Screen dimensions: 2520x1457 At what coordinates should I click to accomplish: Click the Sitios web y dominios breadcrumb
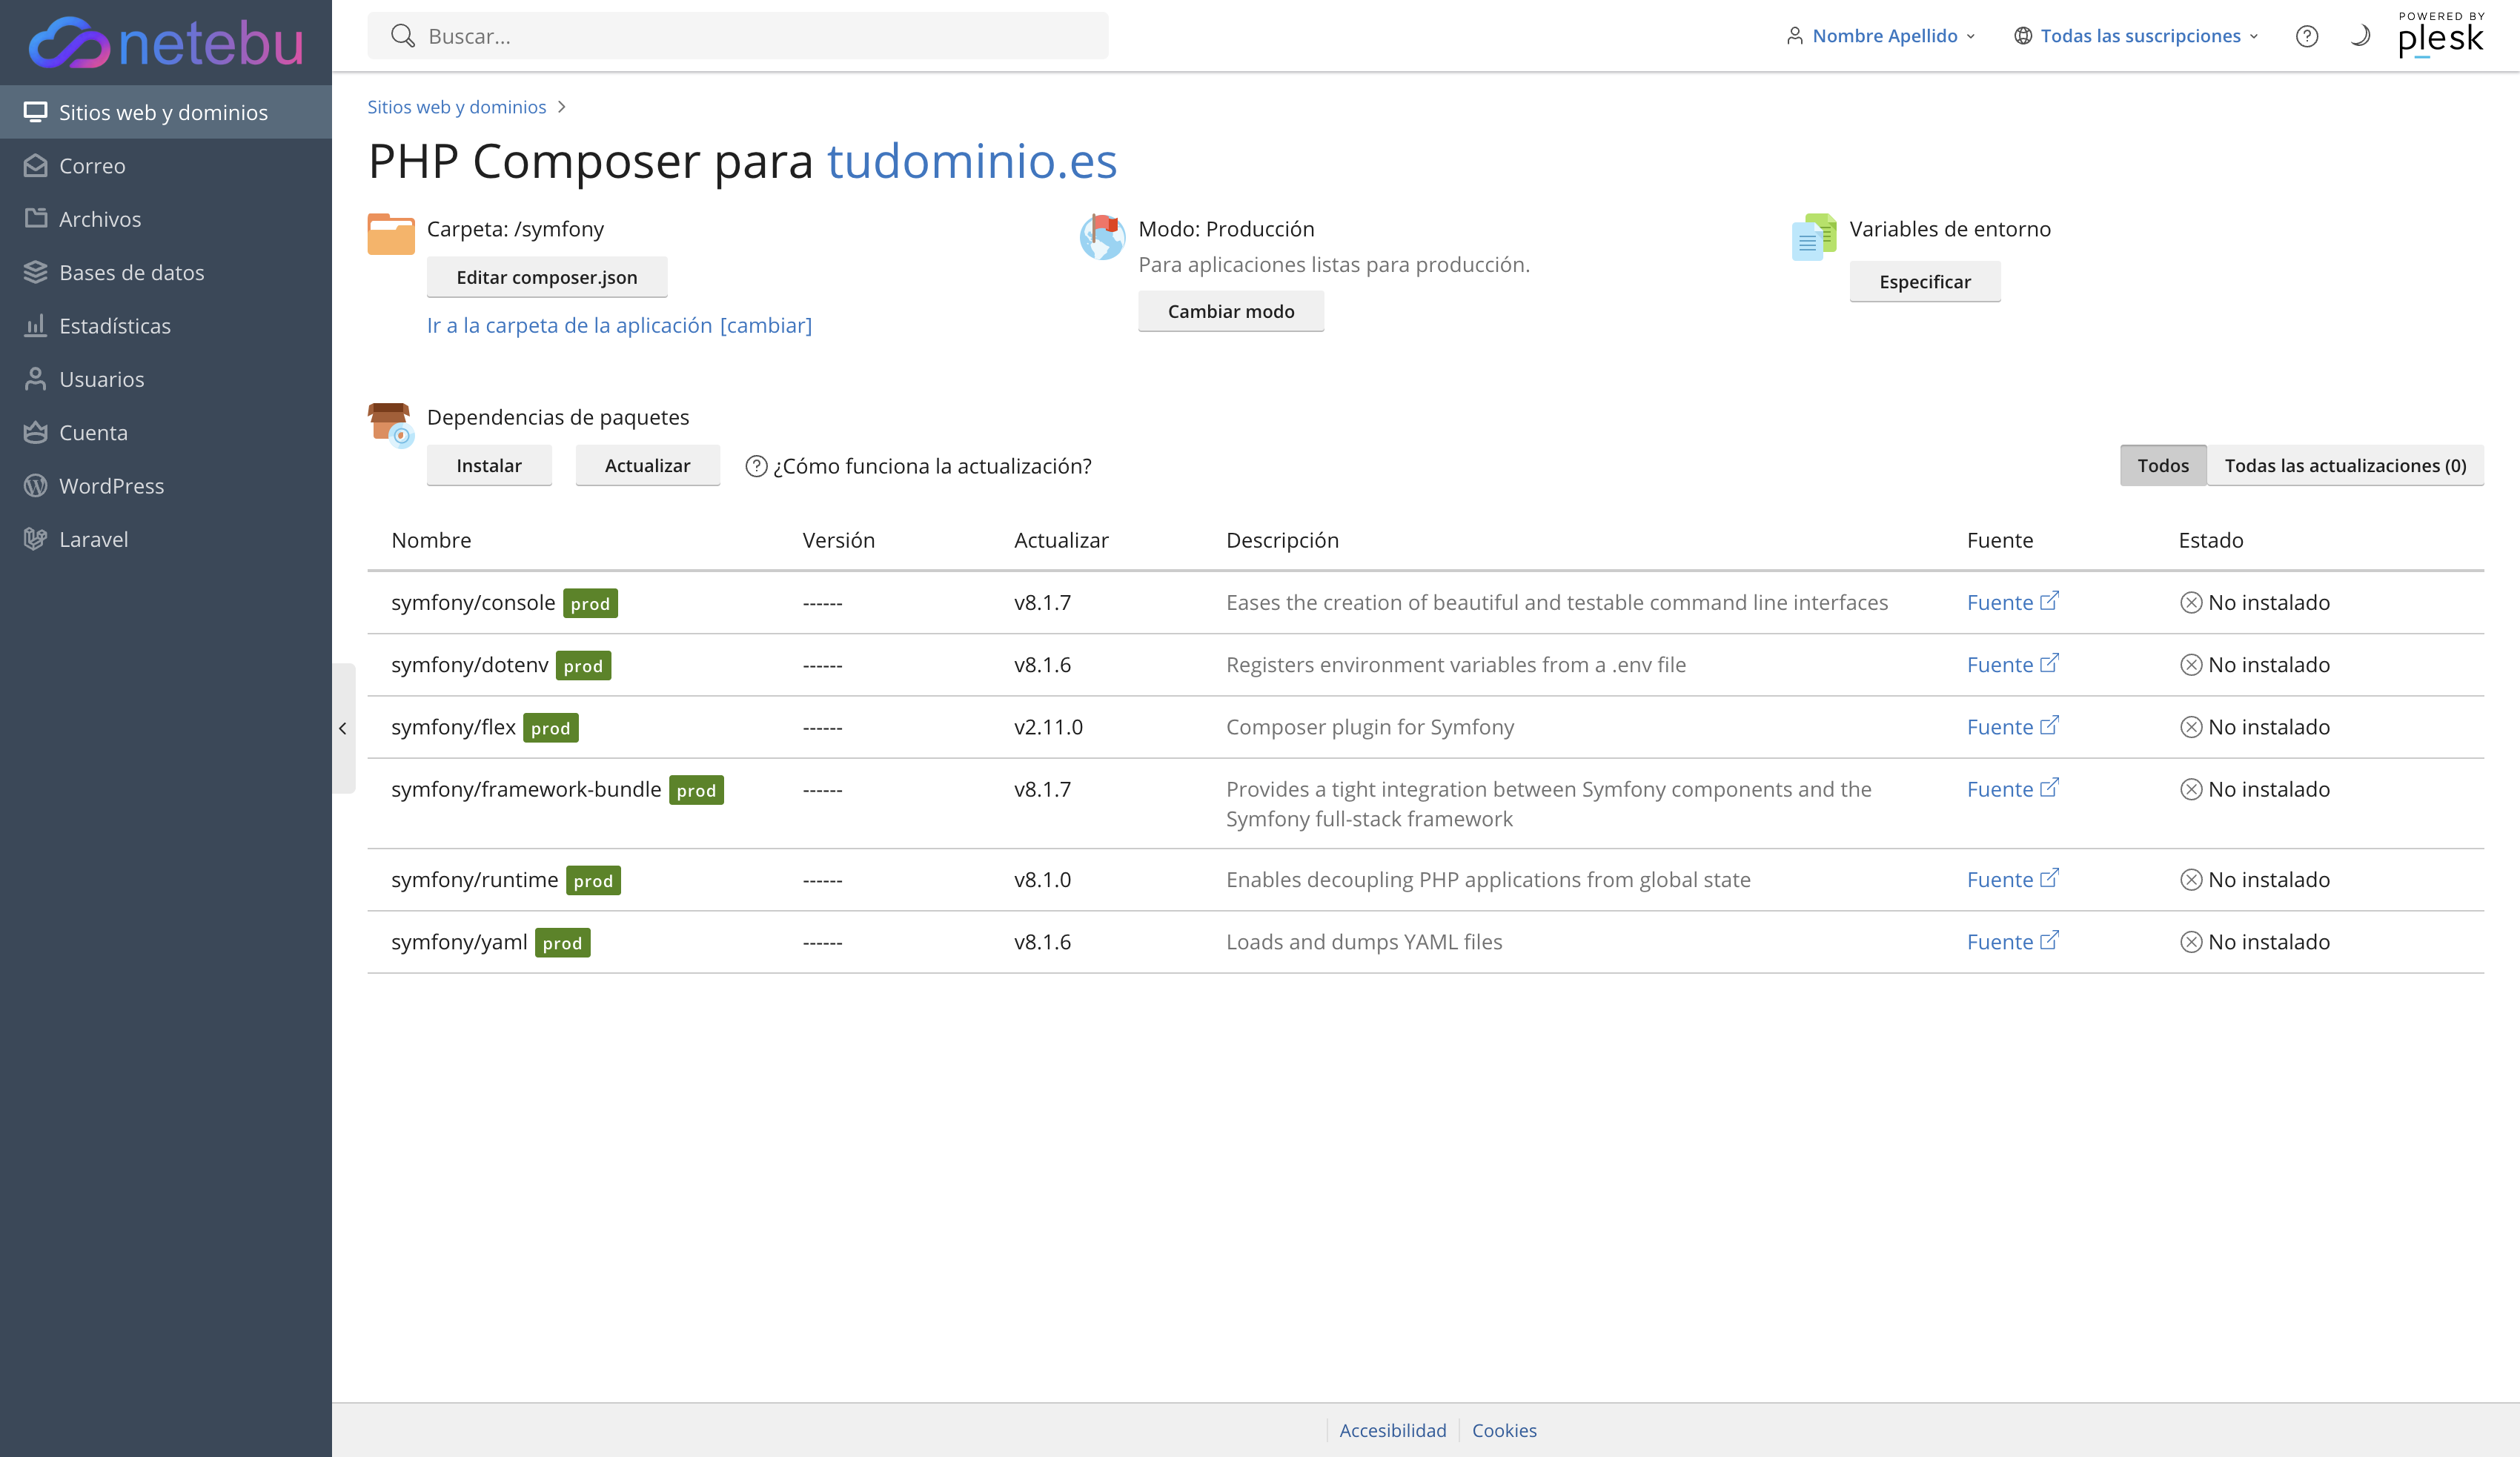(x=456, y=107)
